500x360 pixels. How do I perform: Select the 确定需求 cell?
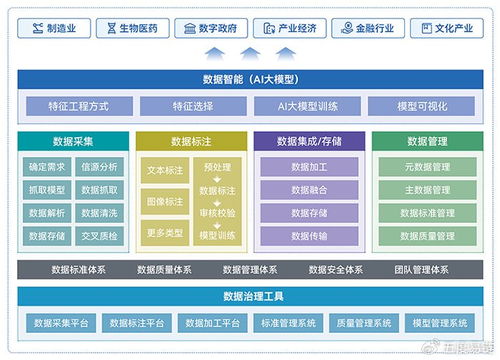(47, 167)
